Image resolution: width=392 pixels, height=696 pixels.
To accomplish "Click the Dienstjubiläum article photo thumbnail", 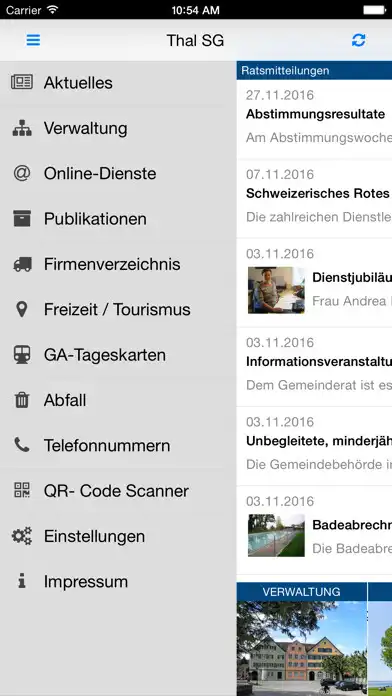I will (276, 290).
